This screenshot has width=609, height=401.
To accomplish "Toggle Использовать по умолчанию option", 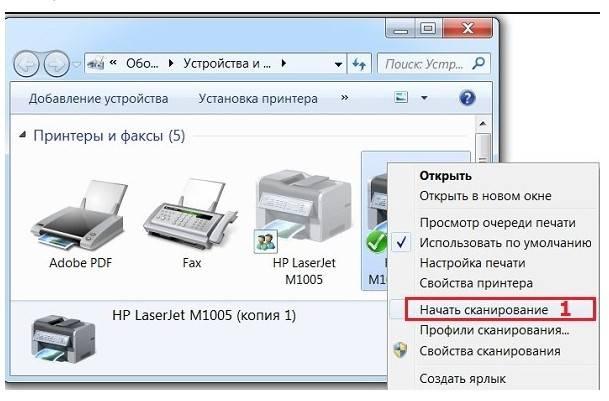I will click(505, 243).
